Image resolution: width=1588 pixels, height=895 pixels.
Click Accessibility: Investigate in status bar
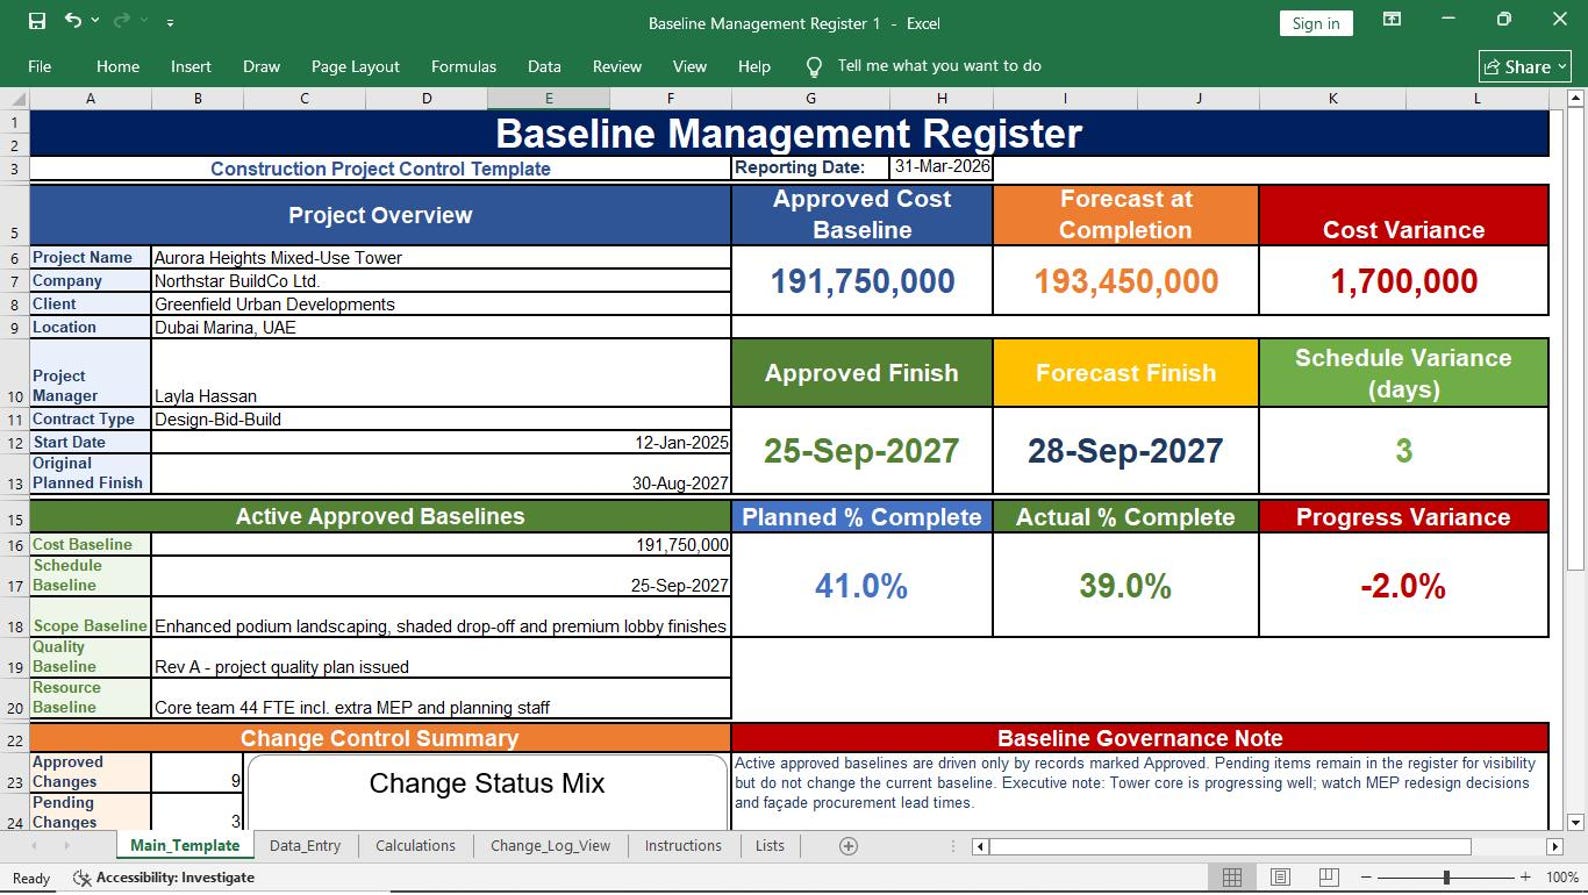tap(164, 878)
